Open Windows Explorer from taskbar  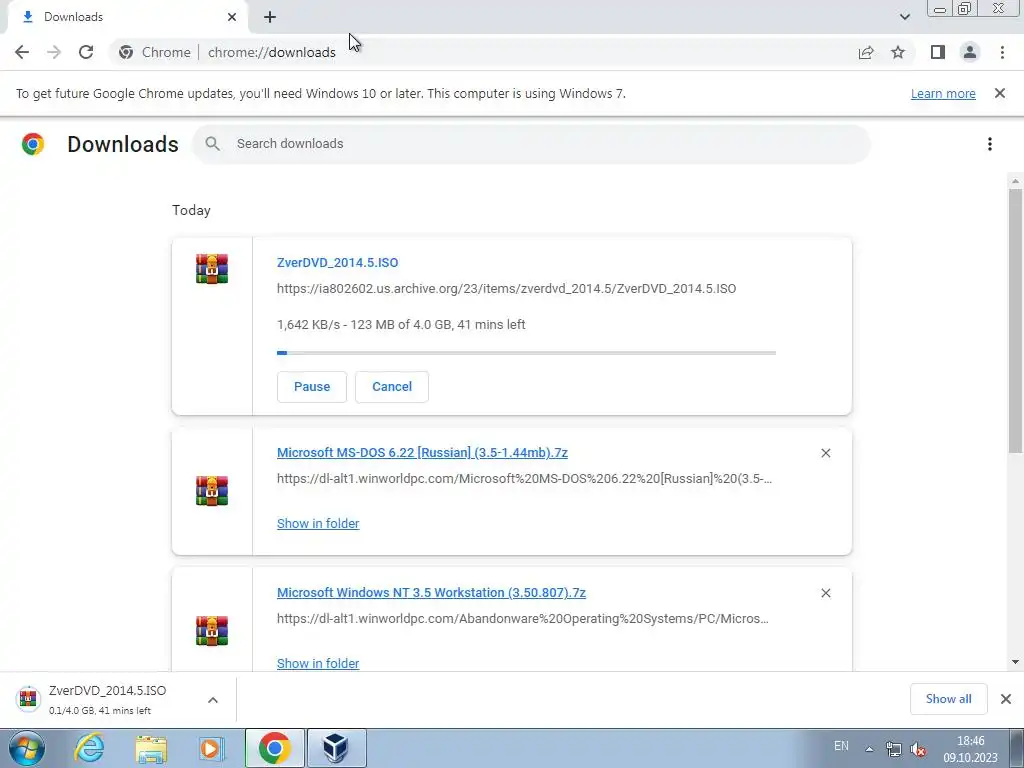(x=151, y=748)
